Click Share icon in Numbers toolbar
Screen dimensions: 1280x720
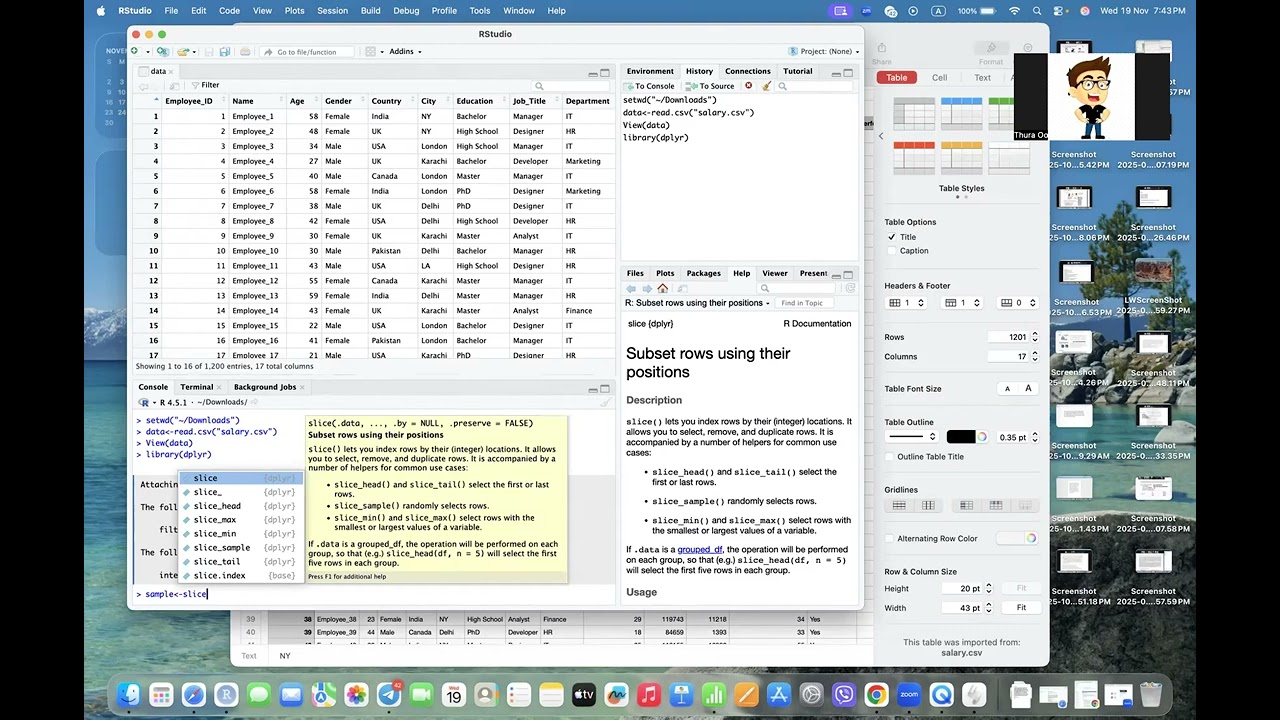pos(881,49)
